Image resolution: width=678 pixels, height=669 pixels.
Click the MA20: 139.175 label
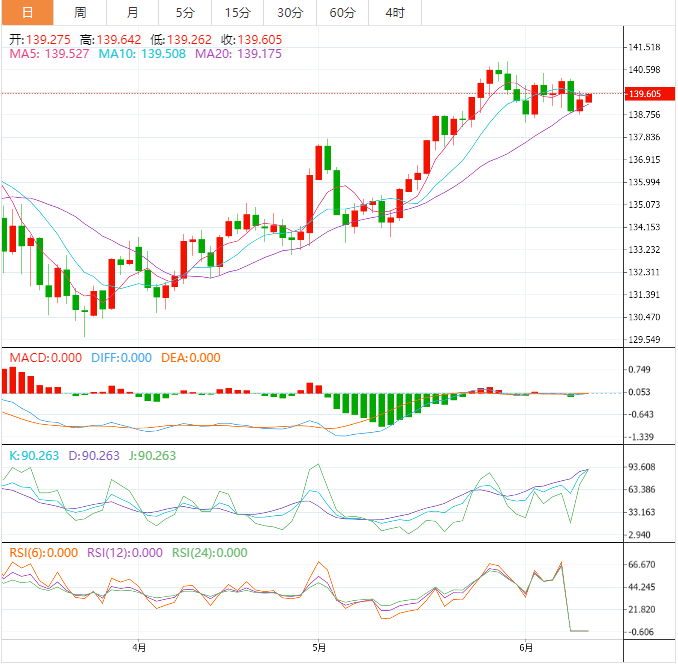click(x=238, y=54)
